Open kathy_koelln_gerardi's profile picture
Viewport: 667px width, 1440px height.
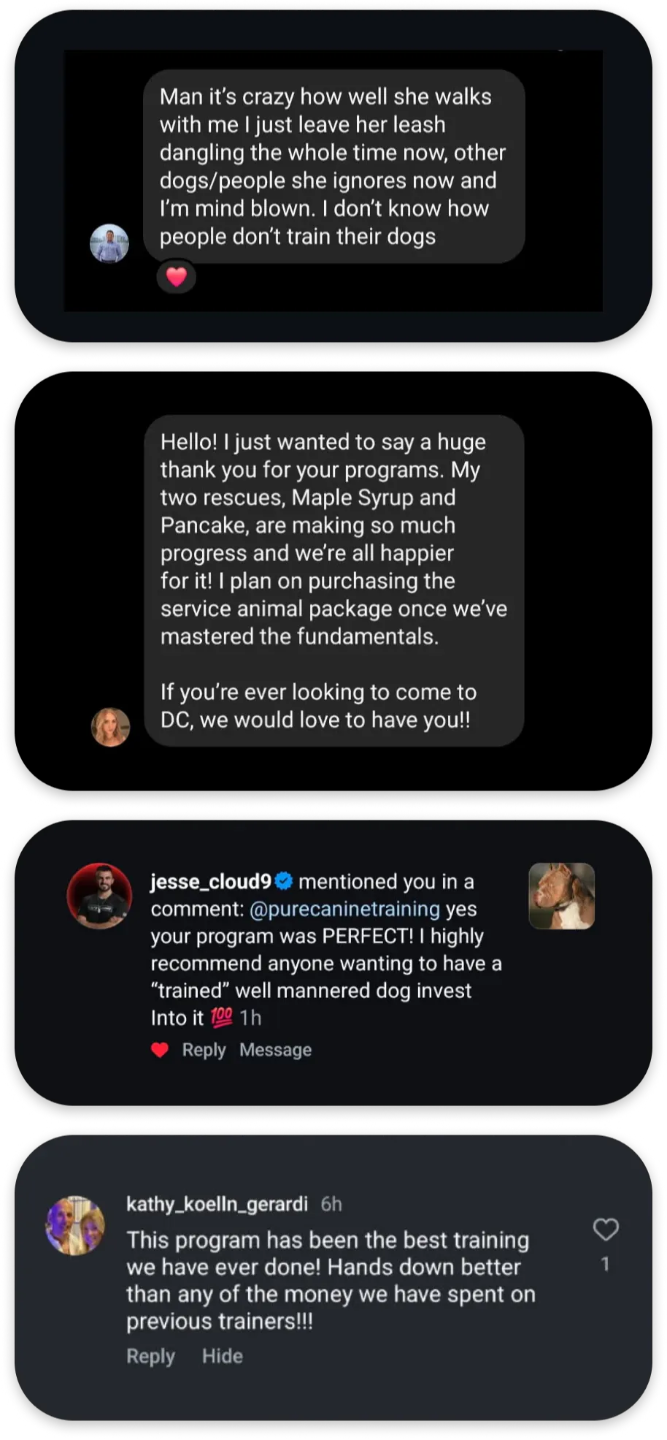pos(75,1225)
